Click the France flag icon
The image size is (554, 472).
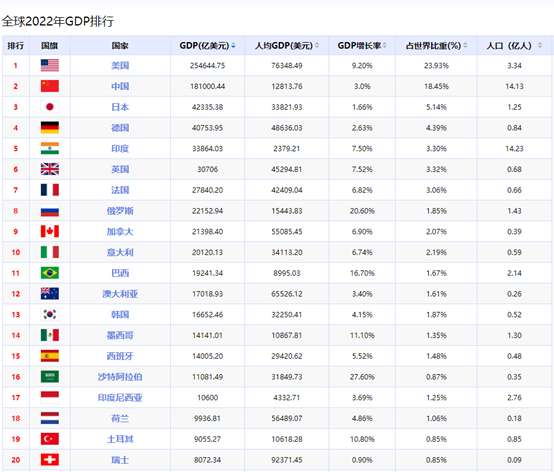point(50,190)
